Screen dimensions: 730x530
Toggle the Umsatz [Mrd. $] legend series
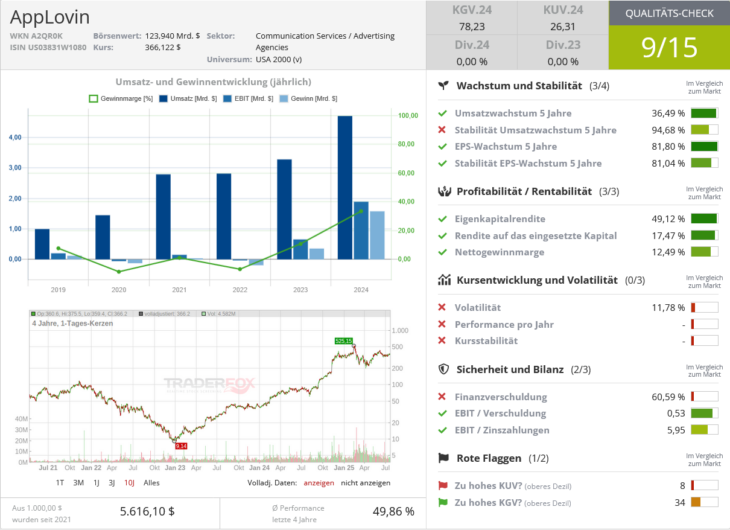(188, 99)
